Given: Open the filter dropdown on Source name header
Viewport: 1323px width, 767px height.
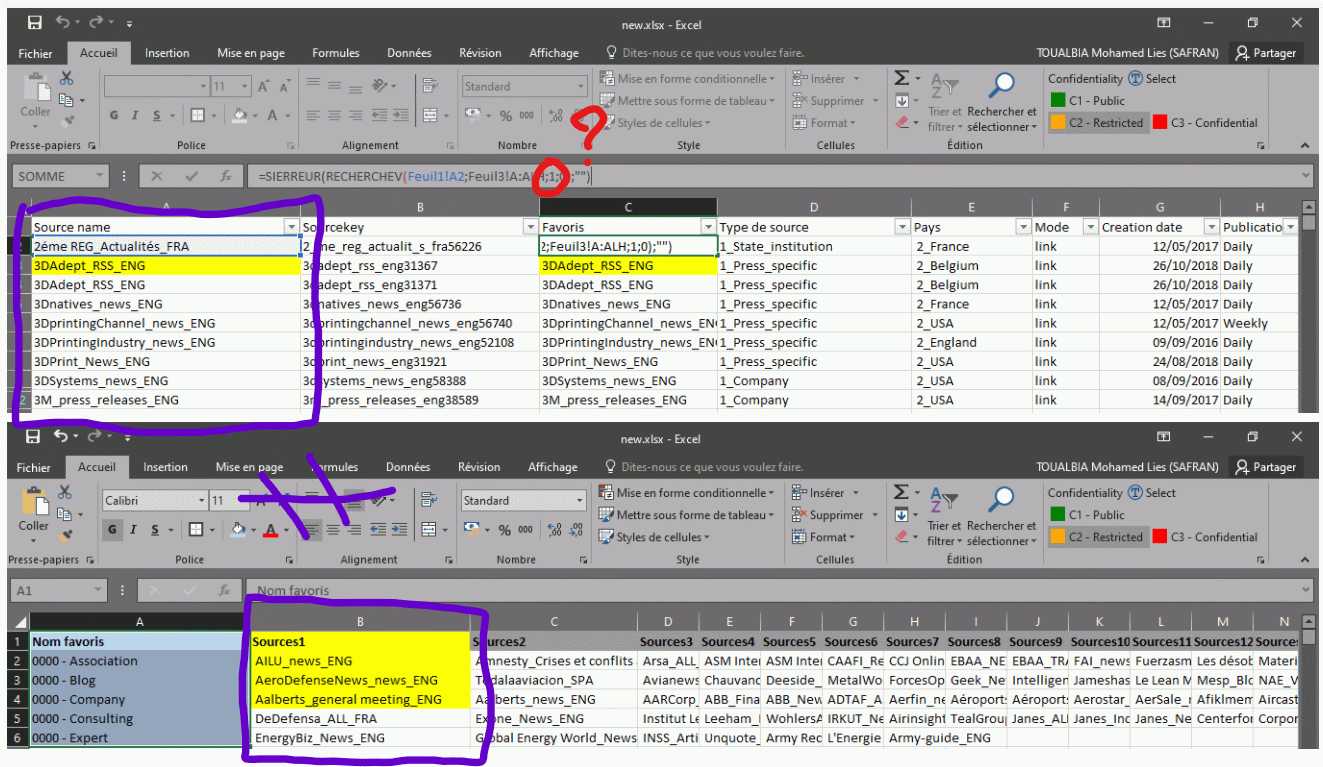Looking at the screenshot, I should 291,227.
